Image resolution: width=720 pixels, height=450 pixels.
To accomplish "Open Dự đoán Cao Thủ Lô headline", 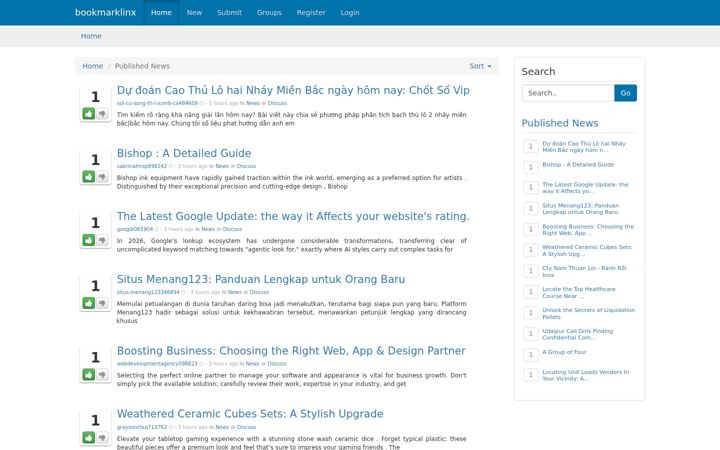I will pos(293,90).
